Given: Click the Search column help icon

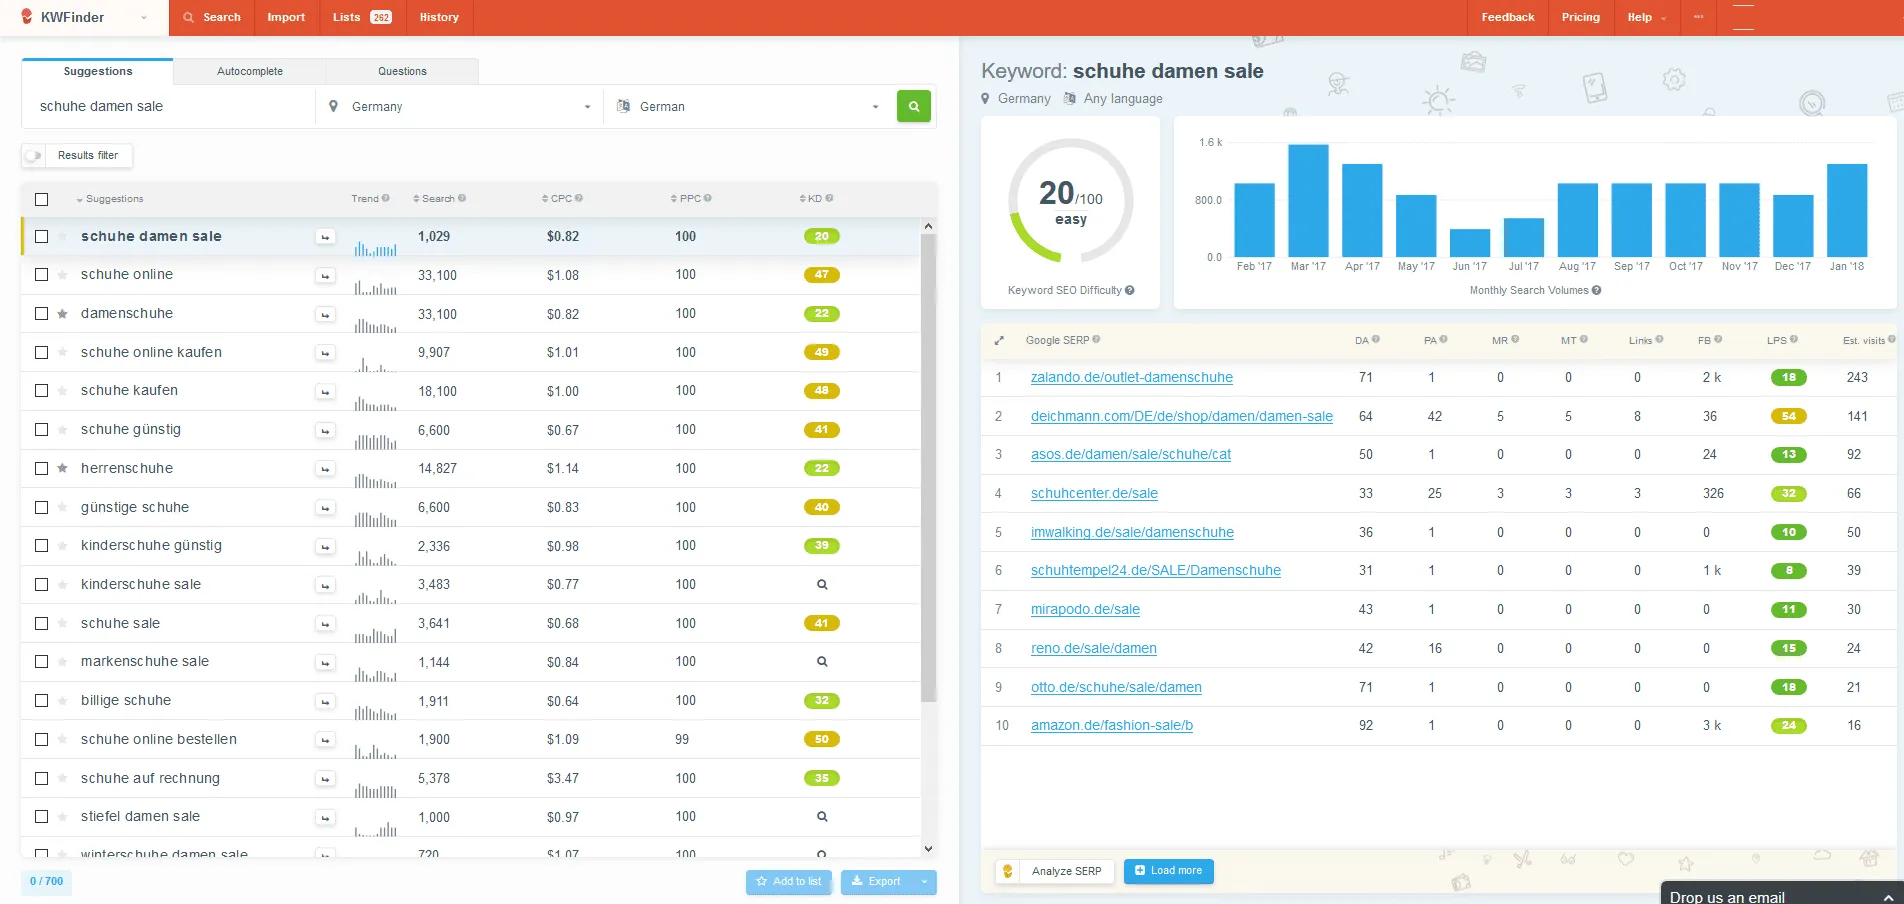Looking at the screenshot, I should click(x=462, y=198).
